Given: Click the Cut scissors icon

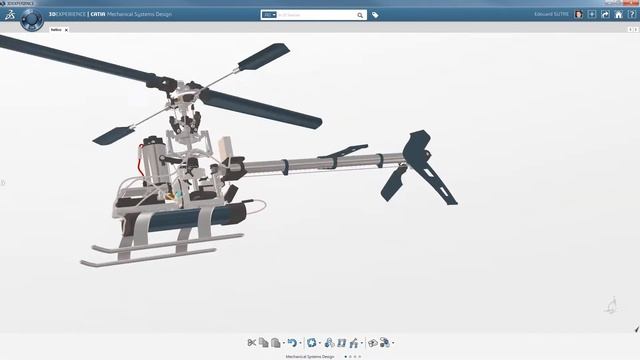Looking at the screenshot, I should [x=252, y=343].
